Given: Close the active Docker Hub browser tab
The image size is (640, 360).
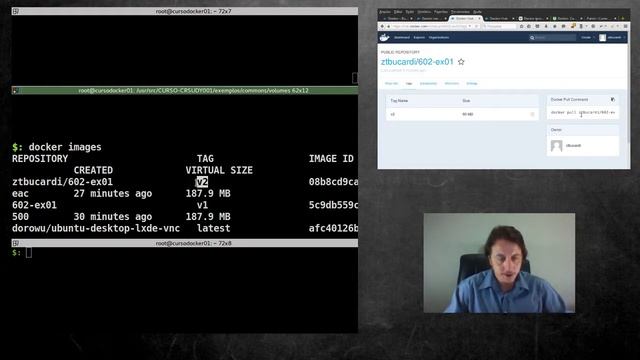Looking at the screenshot, I should point(479,18).
